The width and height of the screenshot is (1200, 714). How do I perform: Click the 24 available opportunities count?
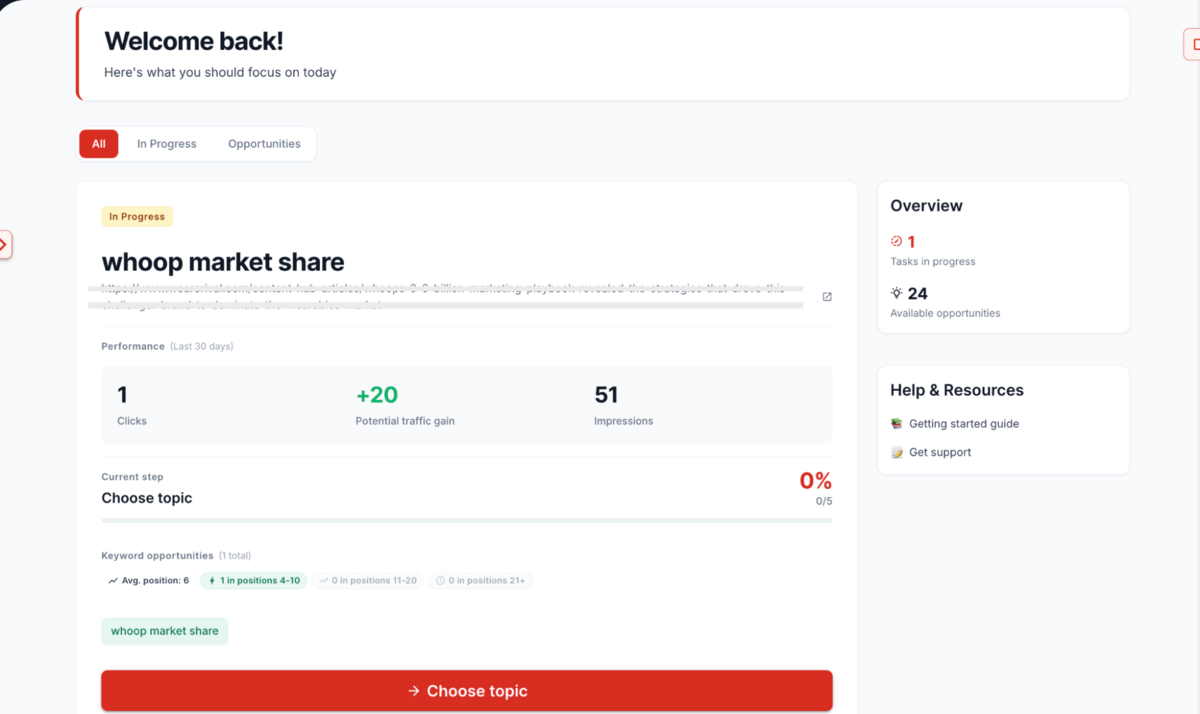tap(918, 293)
